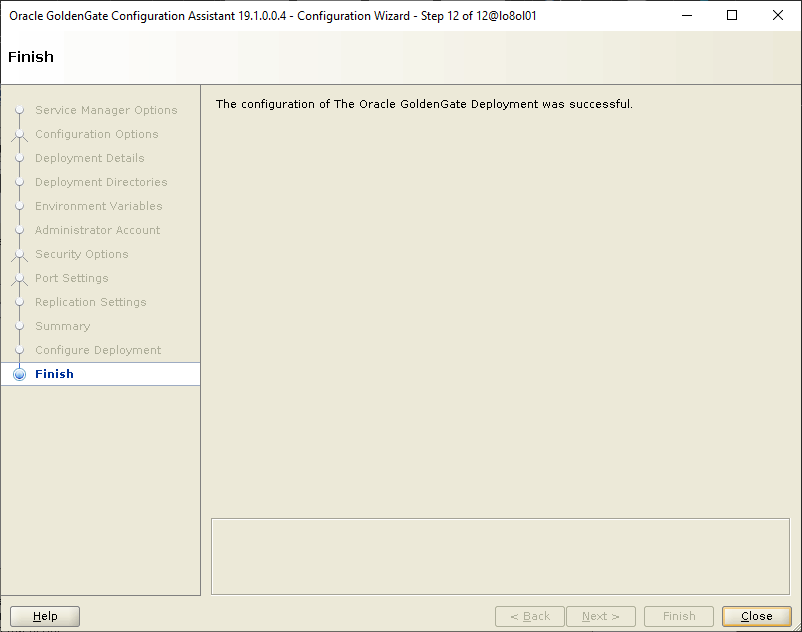The image size is (802, 632).
Task: Select Deployment Directories in the step list
Action: point(101,182)
